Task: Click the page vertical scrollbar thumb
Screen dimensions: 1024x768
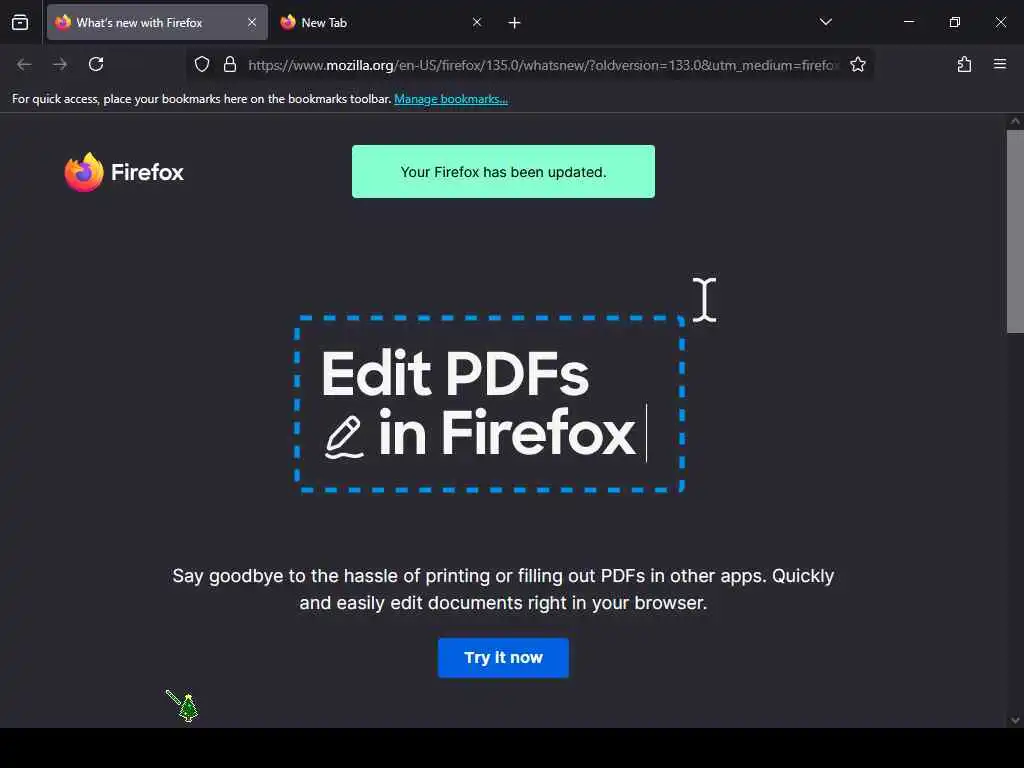Action: pyautogui.click(x=1015, y=232)
